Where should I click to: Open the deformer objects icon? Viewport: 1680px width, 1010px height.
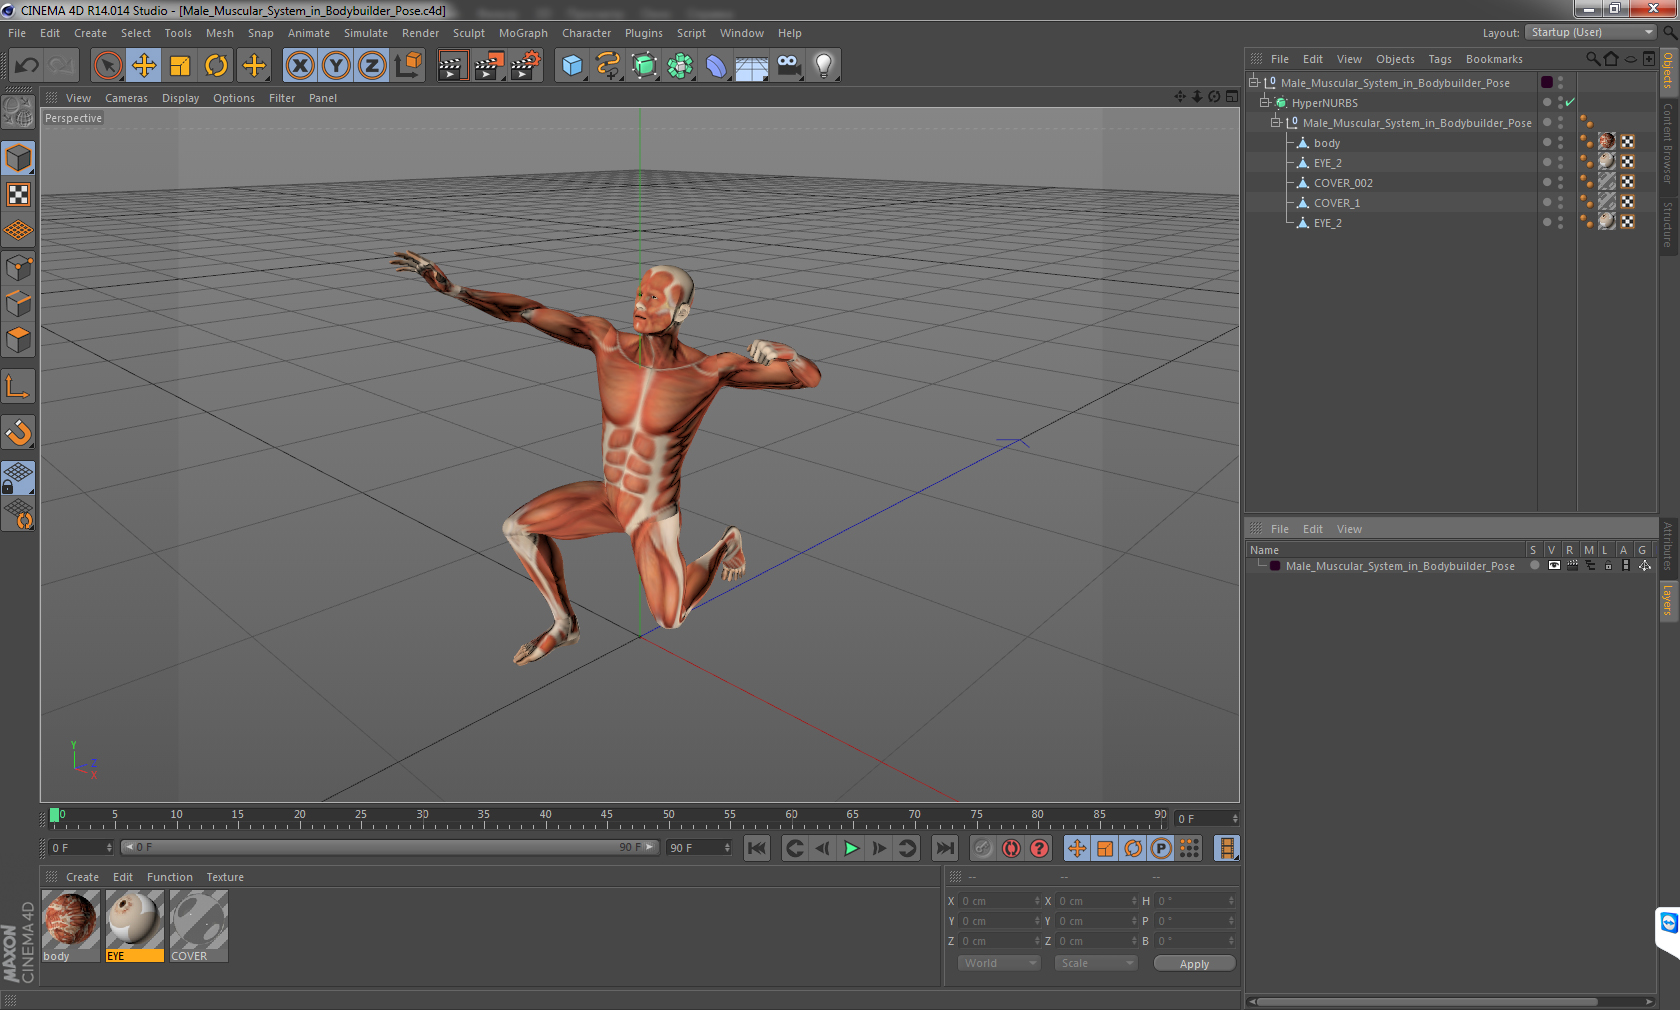pos(716,66)
